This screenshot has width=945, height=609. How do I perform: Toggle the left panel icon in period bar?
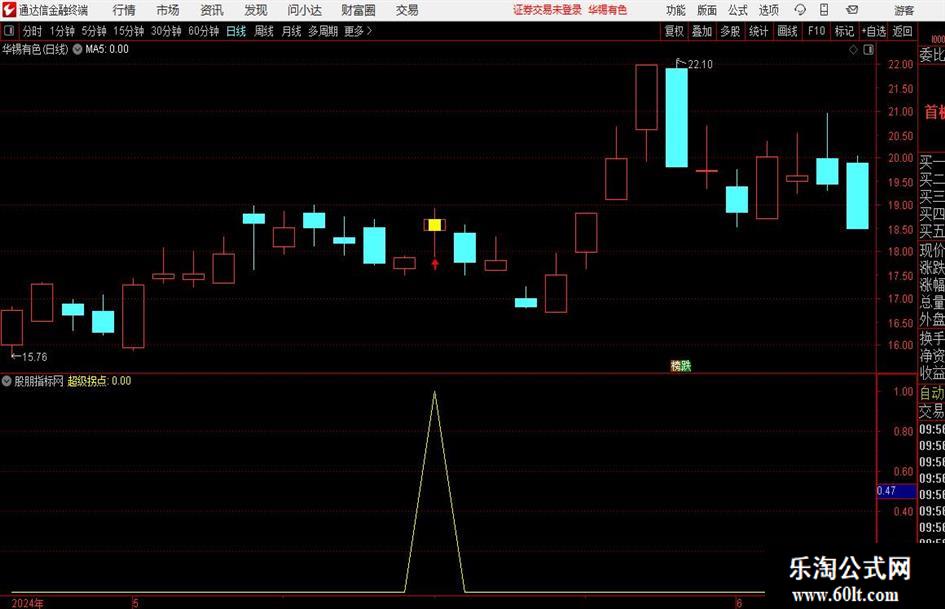(9, 31)
